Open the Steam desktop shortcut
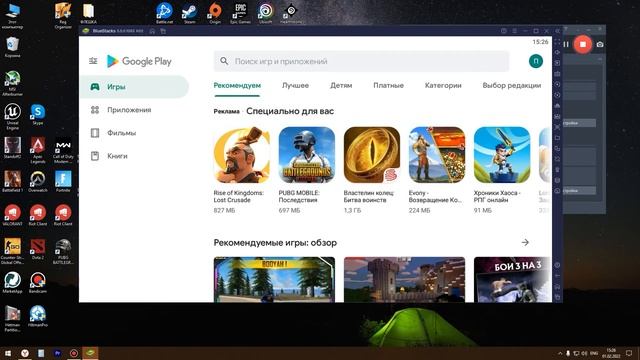This screenshot has width=640, height=360. click(x=189, y=13)
